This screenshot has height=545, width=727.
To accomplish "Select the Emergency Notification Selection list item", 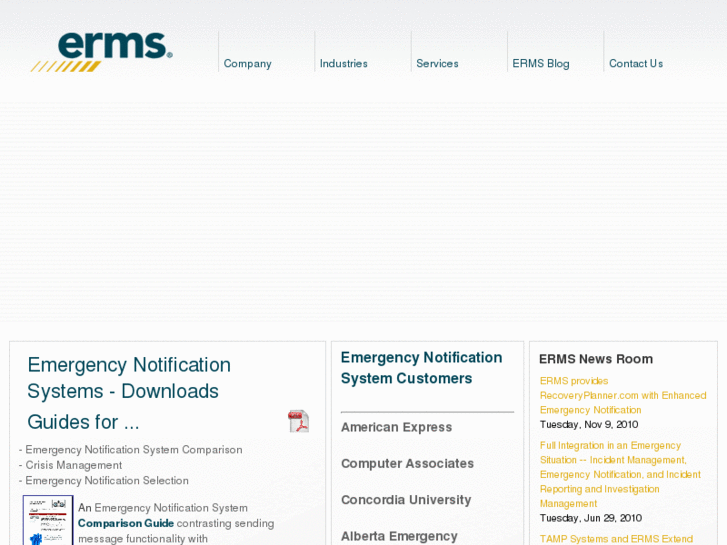I will click(107, 481).
